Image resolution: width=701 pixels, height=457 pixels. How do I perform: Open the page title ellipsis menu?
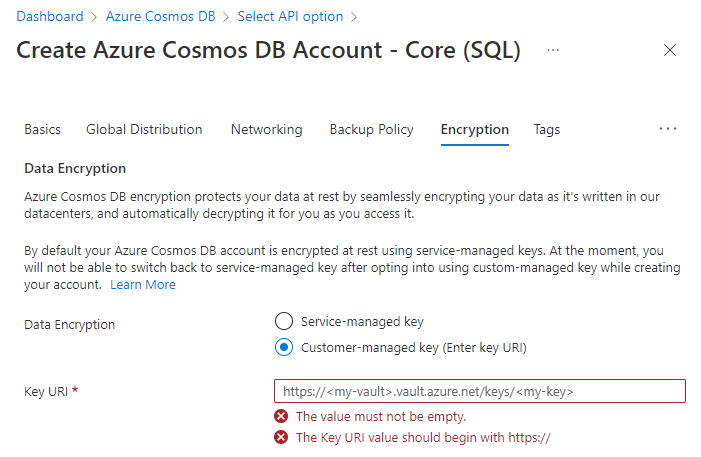[553, 50]
